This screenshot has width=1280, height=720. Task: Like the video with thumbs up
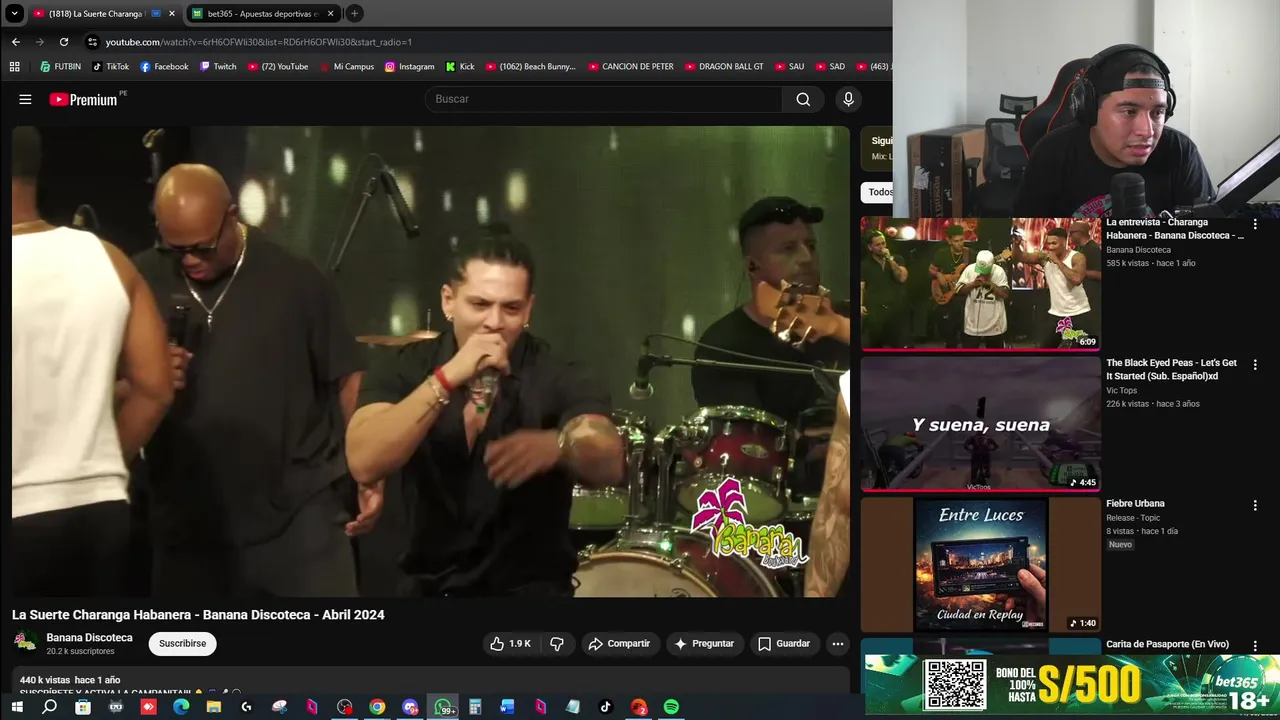[510, 644]
